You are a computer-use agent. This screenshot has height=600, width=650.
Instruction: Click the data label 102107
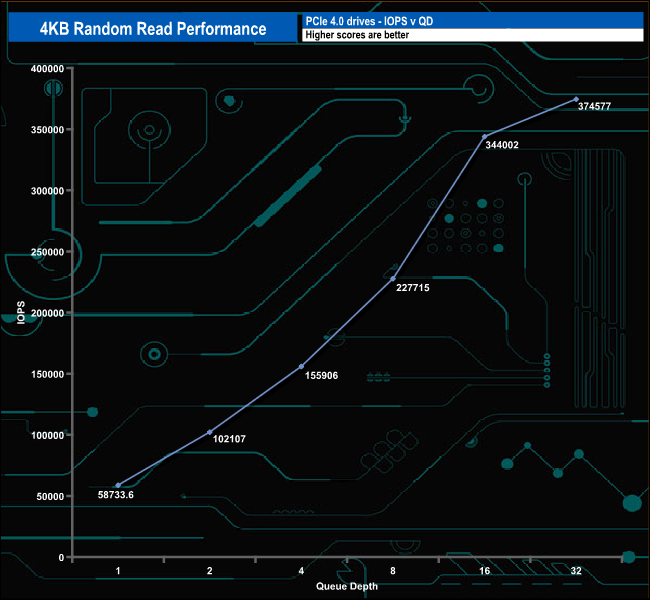pos(229,439)
